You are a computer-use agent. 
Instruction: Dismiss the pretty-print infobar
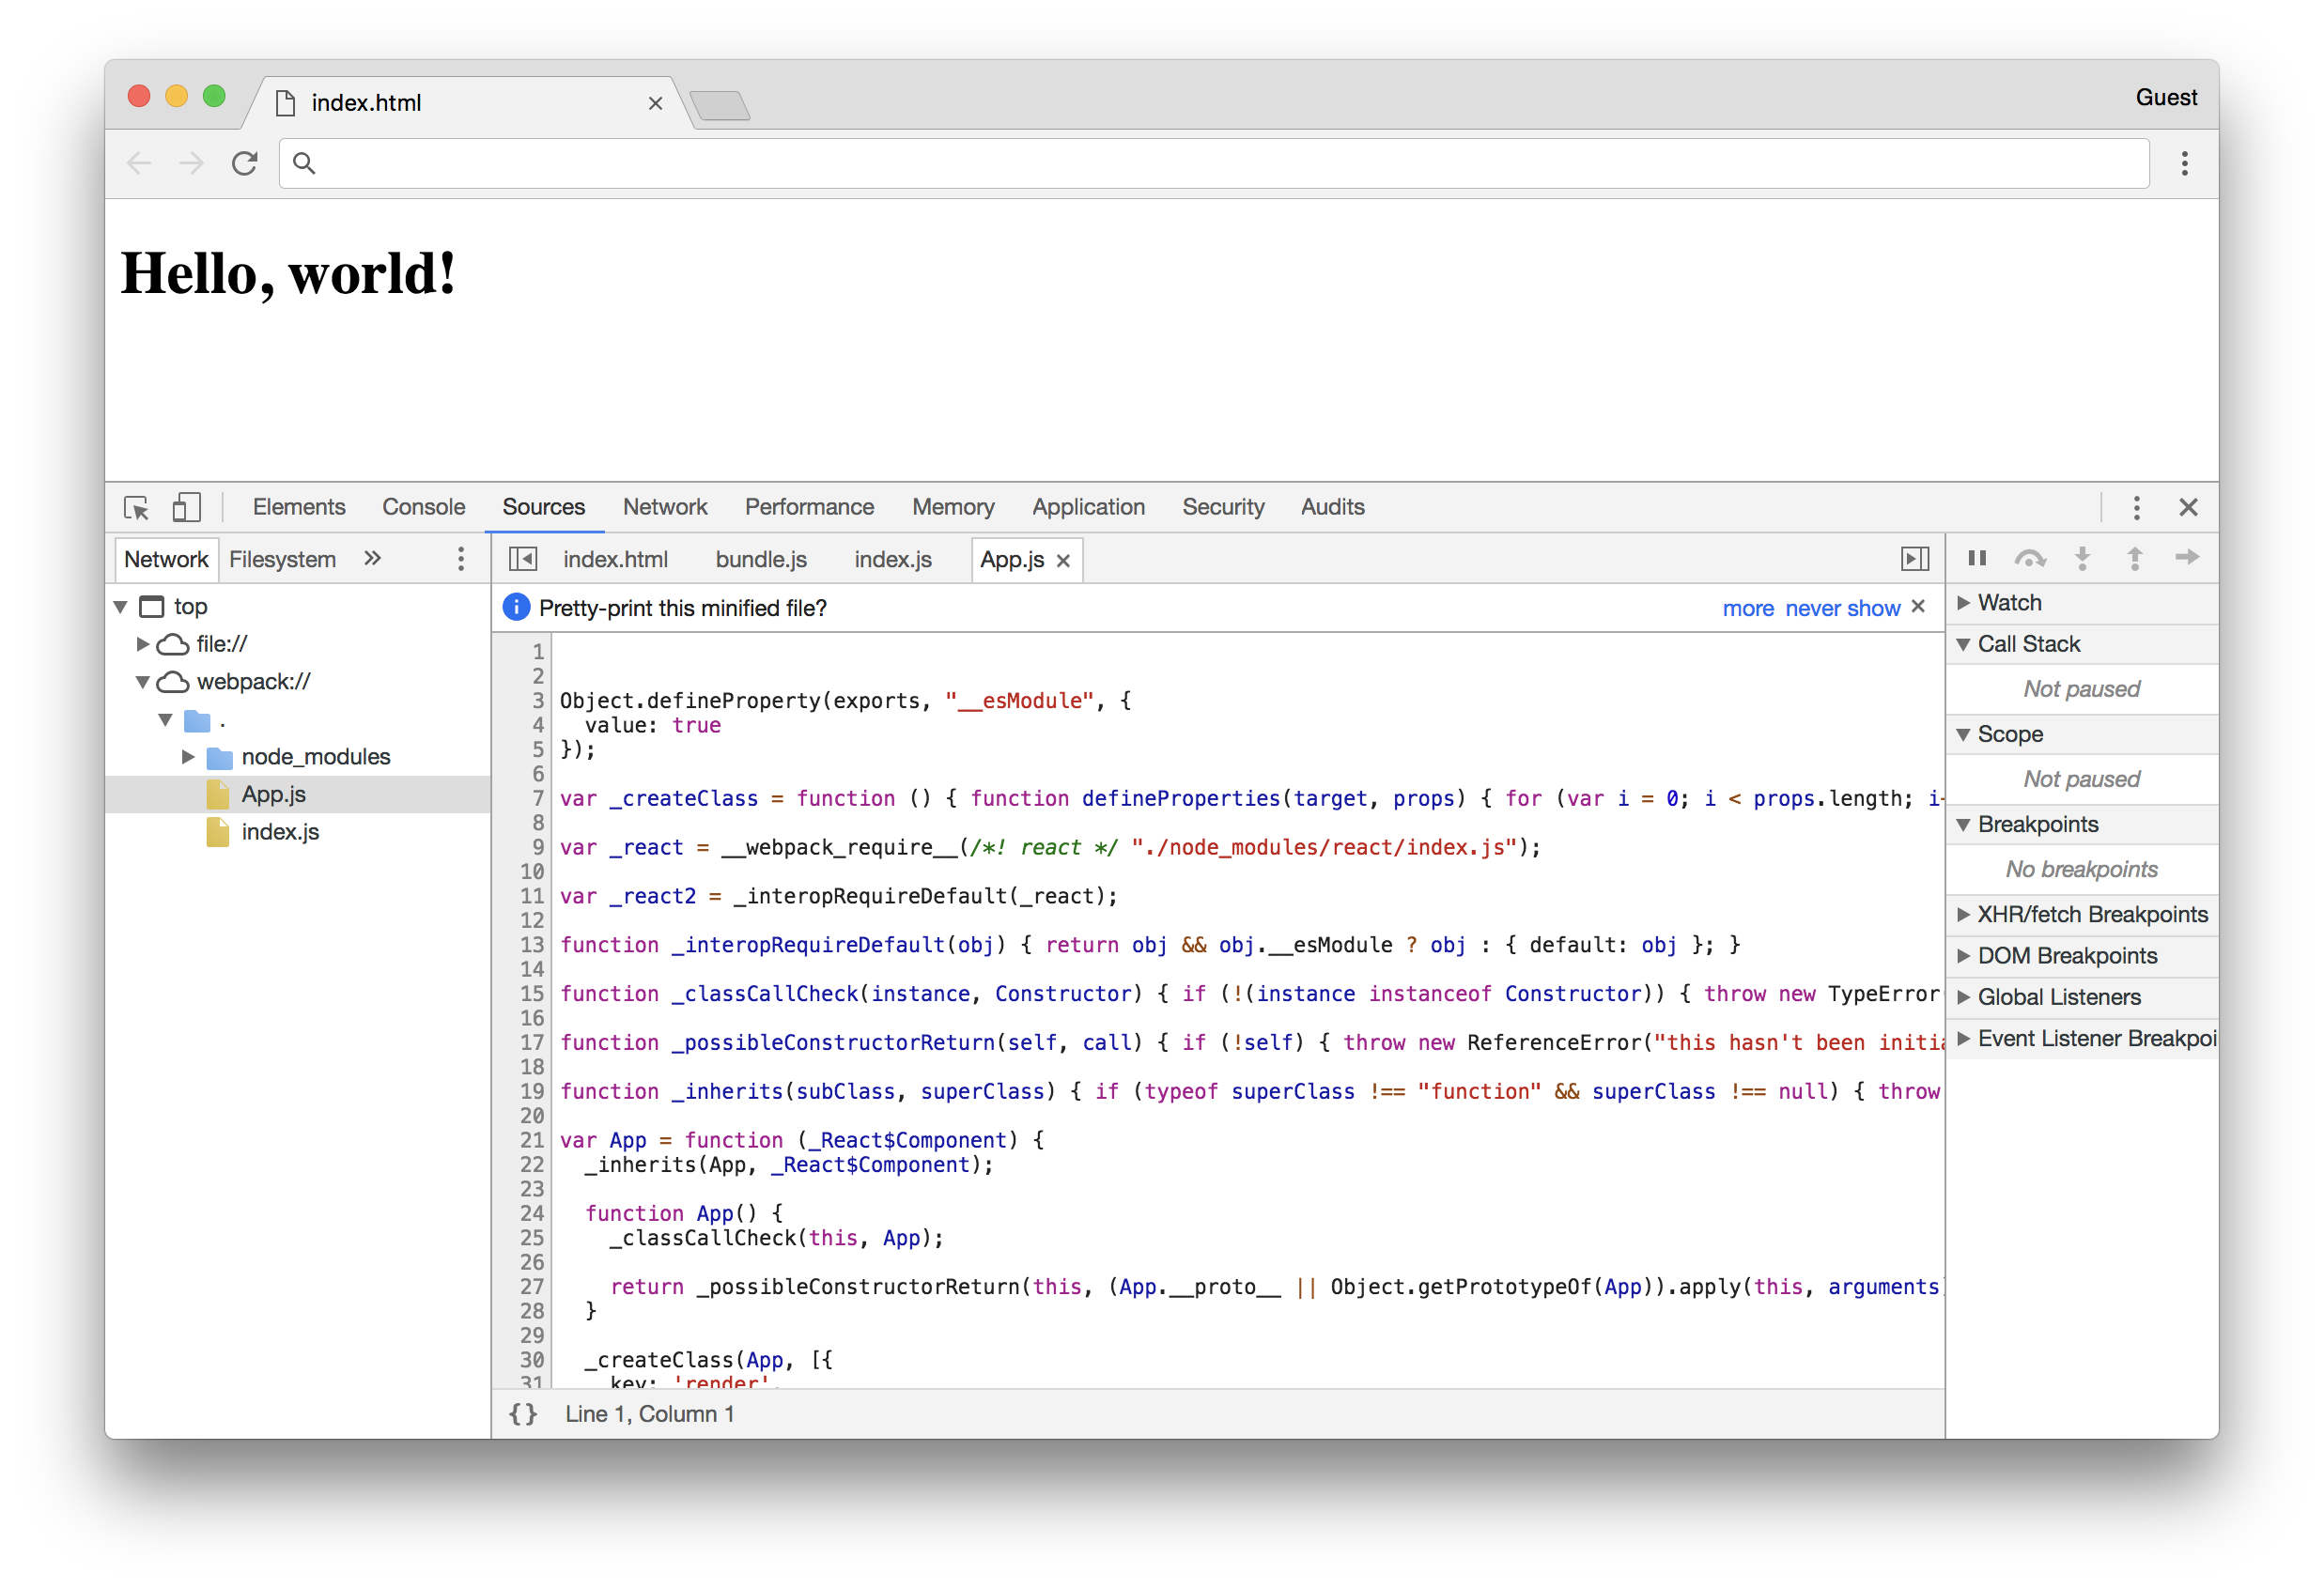1918,607
